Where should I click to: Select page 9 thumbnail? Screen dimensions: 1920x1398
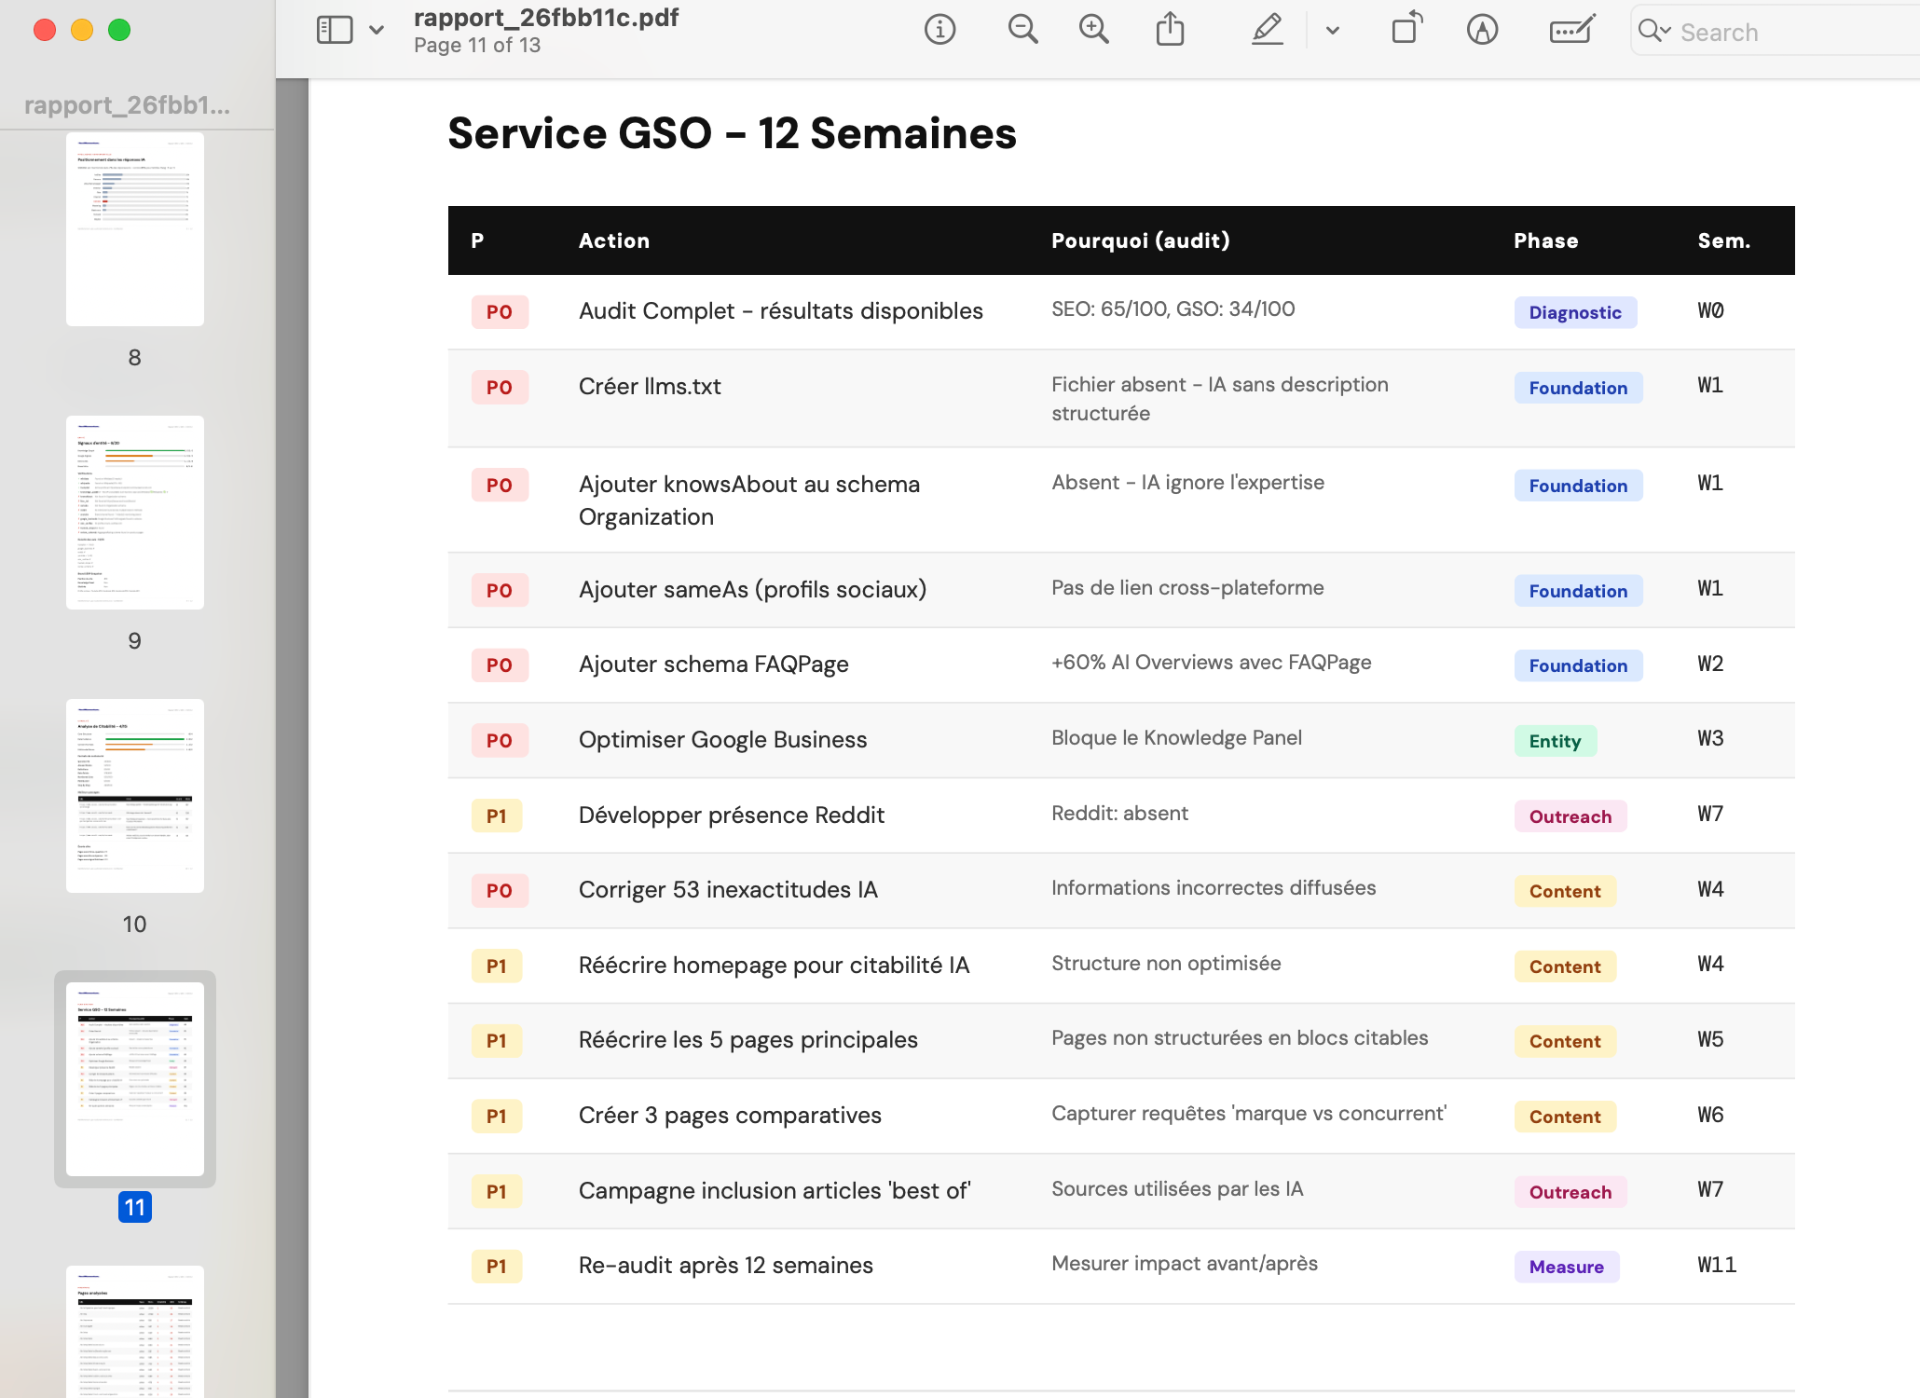tap(135, 512)
